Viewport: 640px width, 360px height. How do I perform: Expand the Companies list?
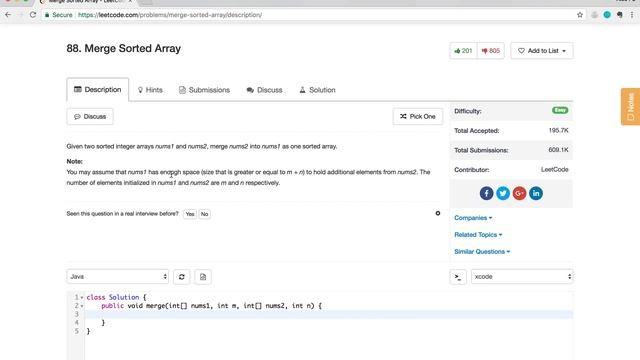pos(473,218)
